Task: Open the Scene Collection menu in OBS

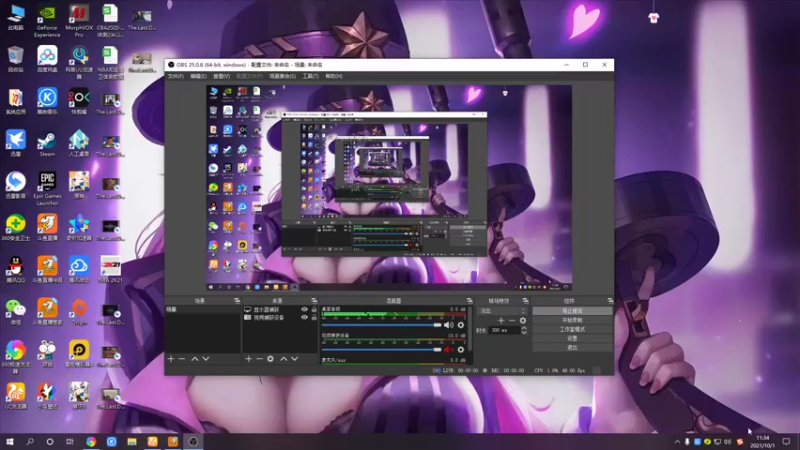Action: coord(282,76)
